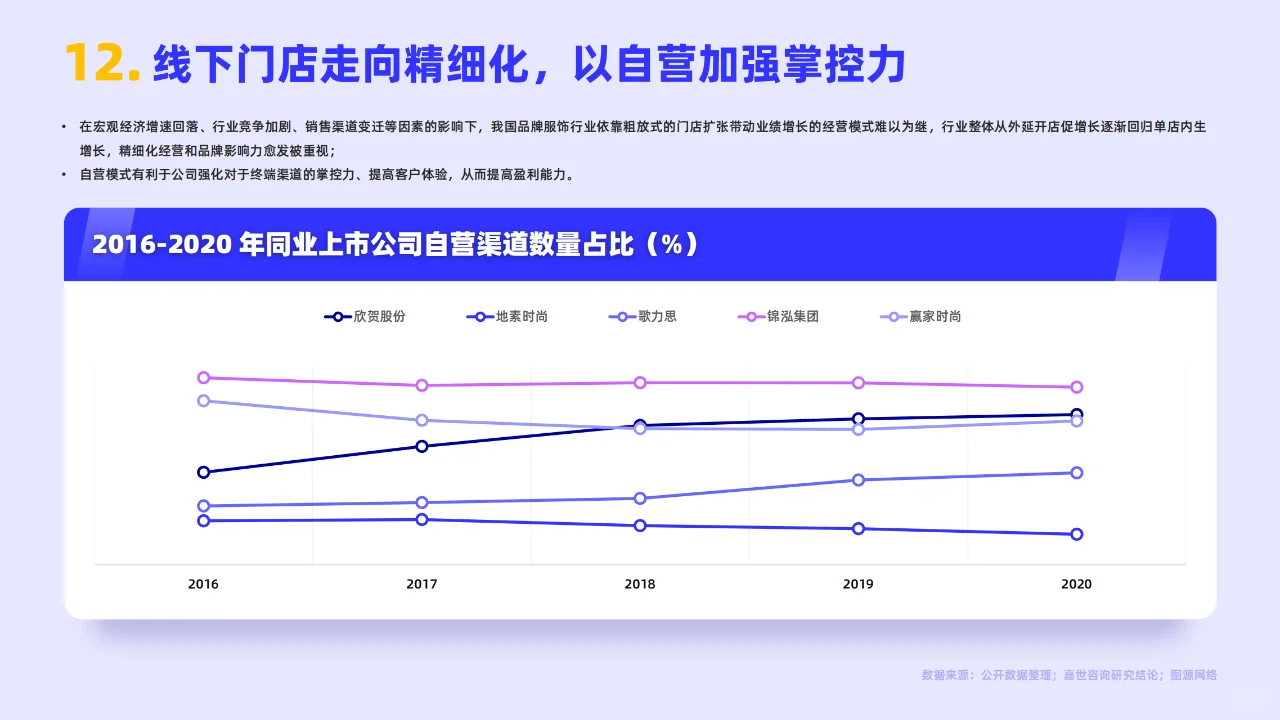Click the 欣贺股份 data point for 2016
Screen dimensions: 1280x720
203,472
